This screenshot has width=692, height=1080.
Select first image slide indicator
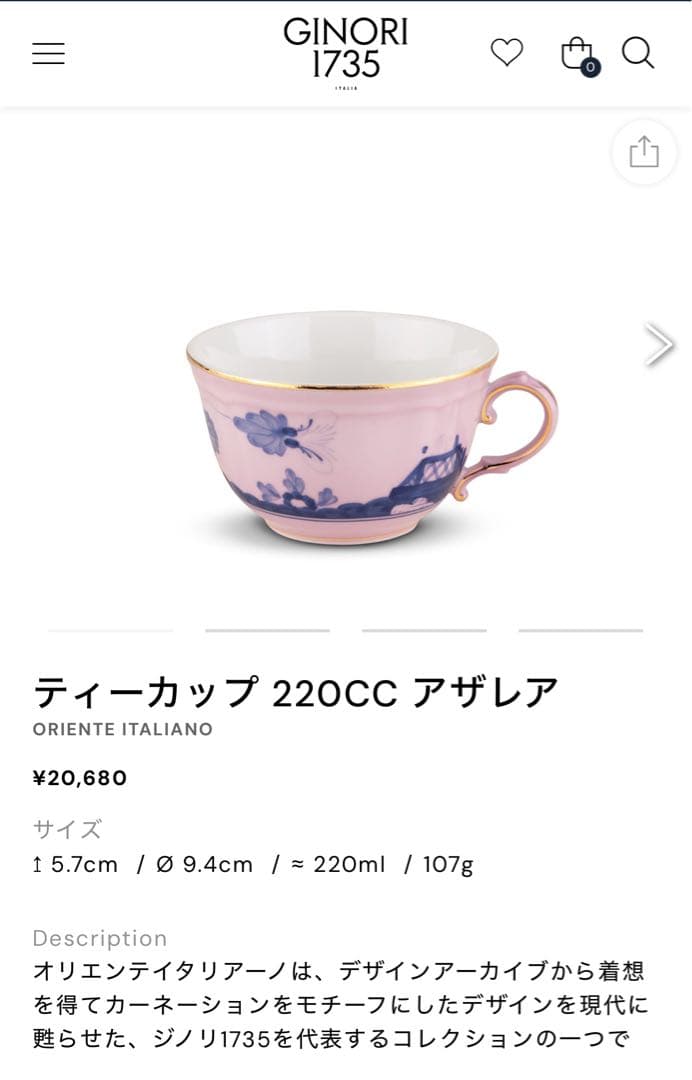pos(110,630)
